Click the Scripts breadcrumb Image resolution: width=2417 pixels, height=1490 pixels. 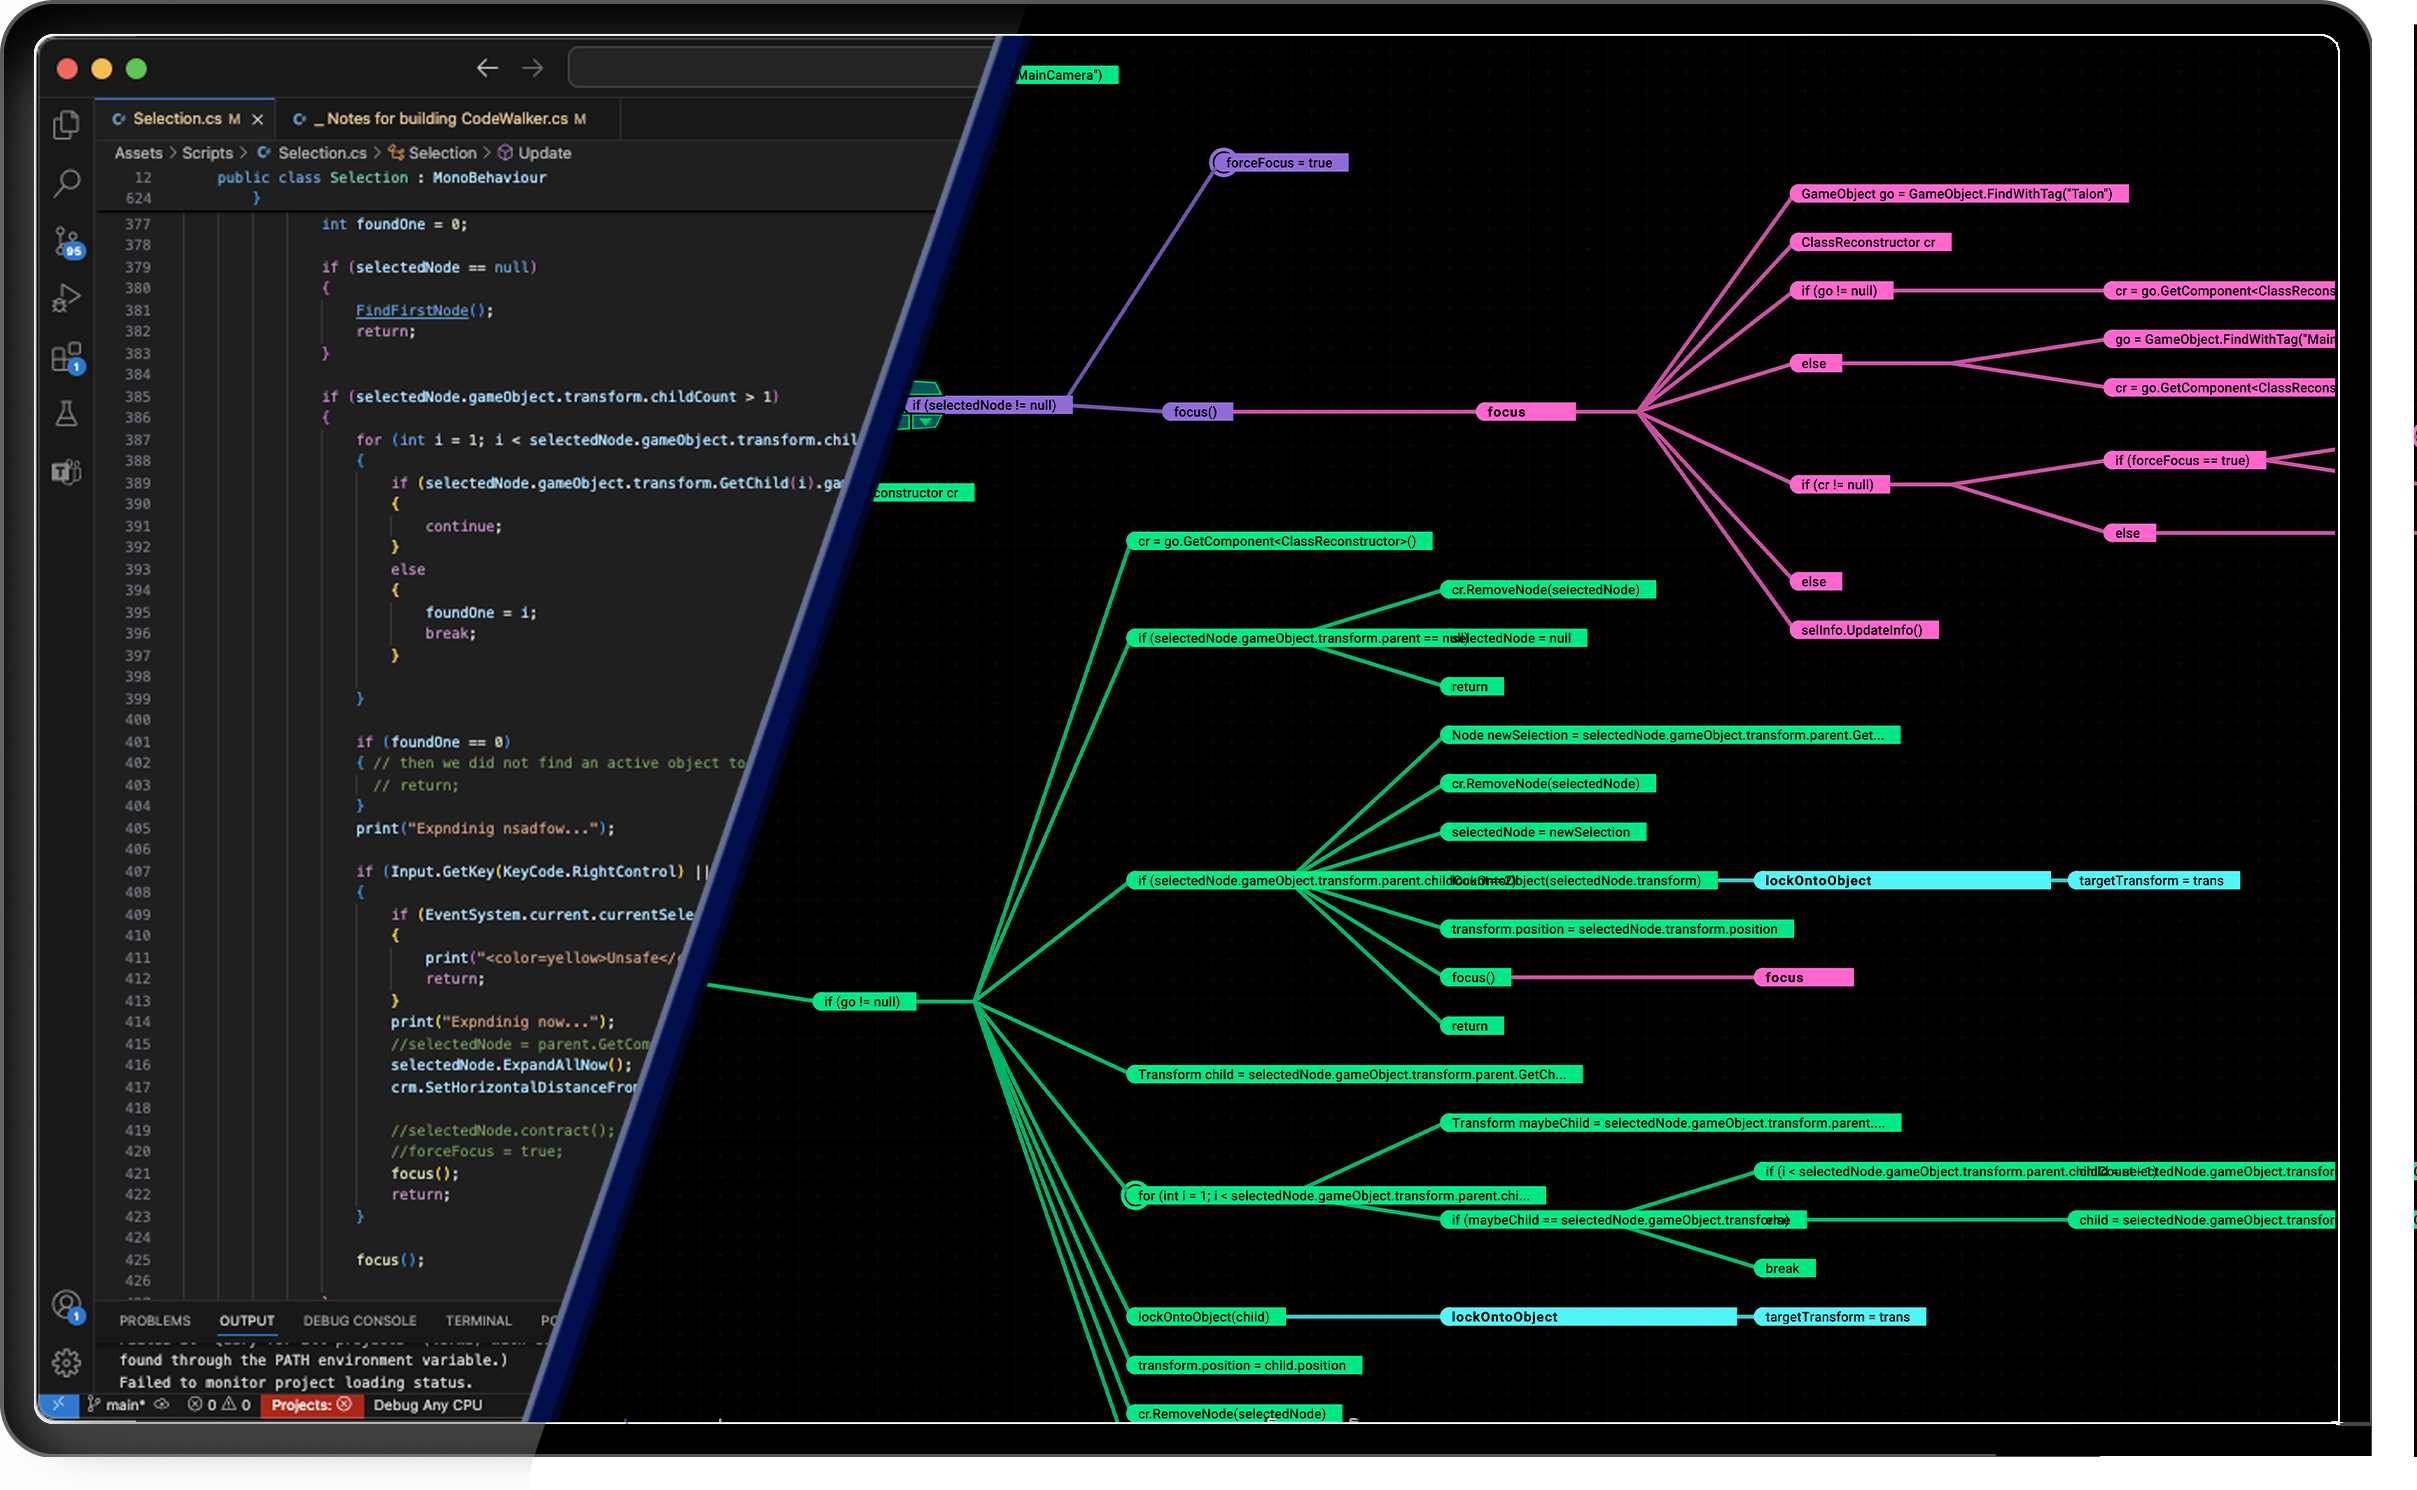207,153
